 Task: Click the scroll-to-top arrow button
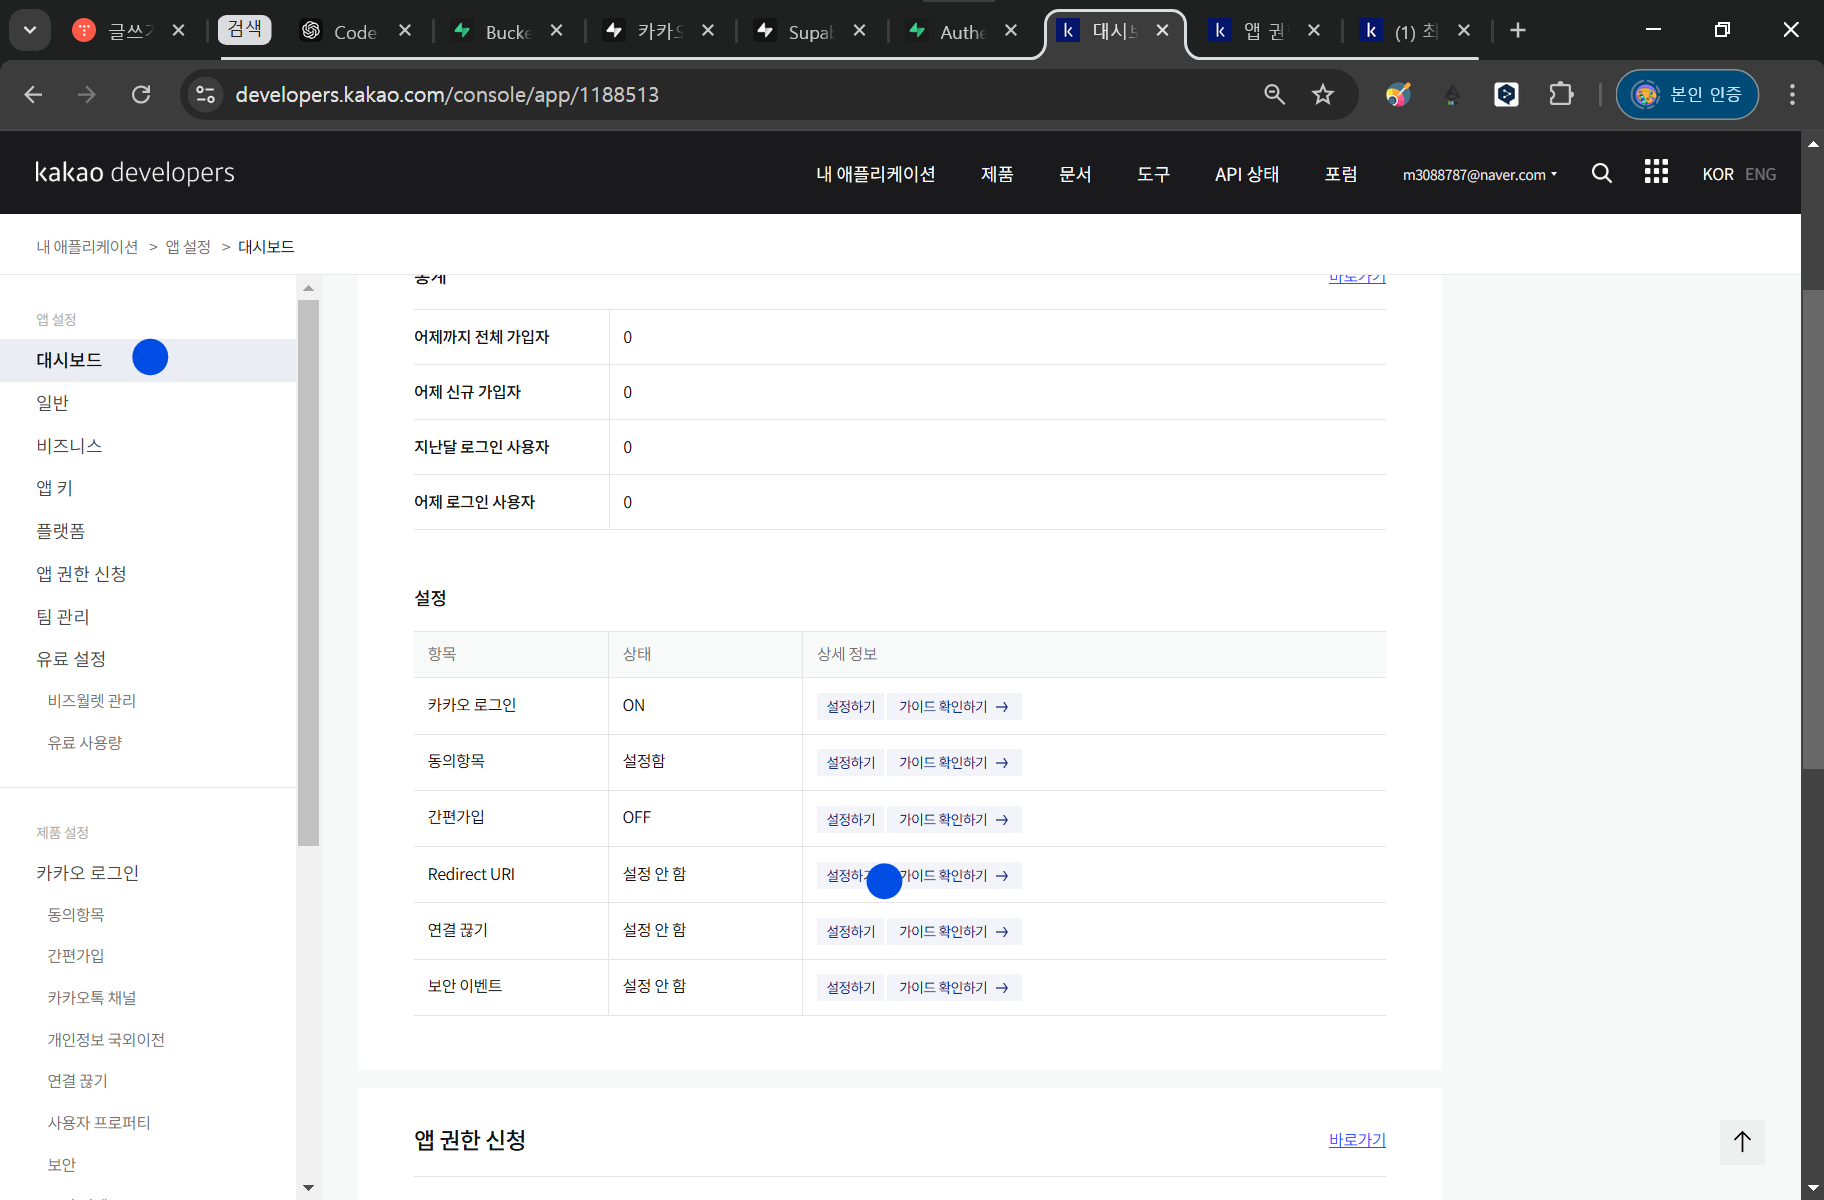1742,1142
